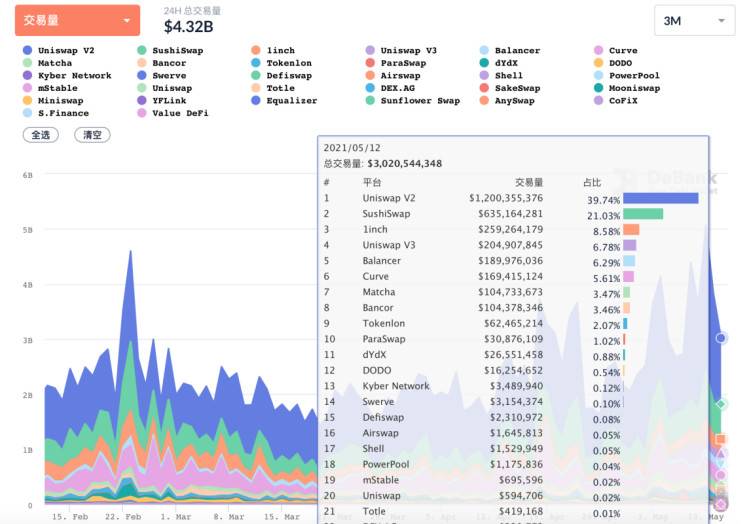
Task: Toggle Uniswap V3 legend series
Action: 401,50
